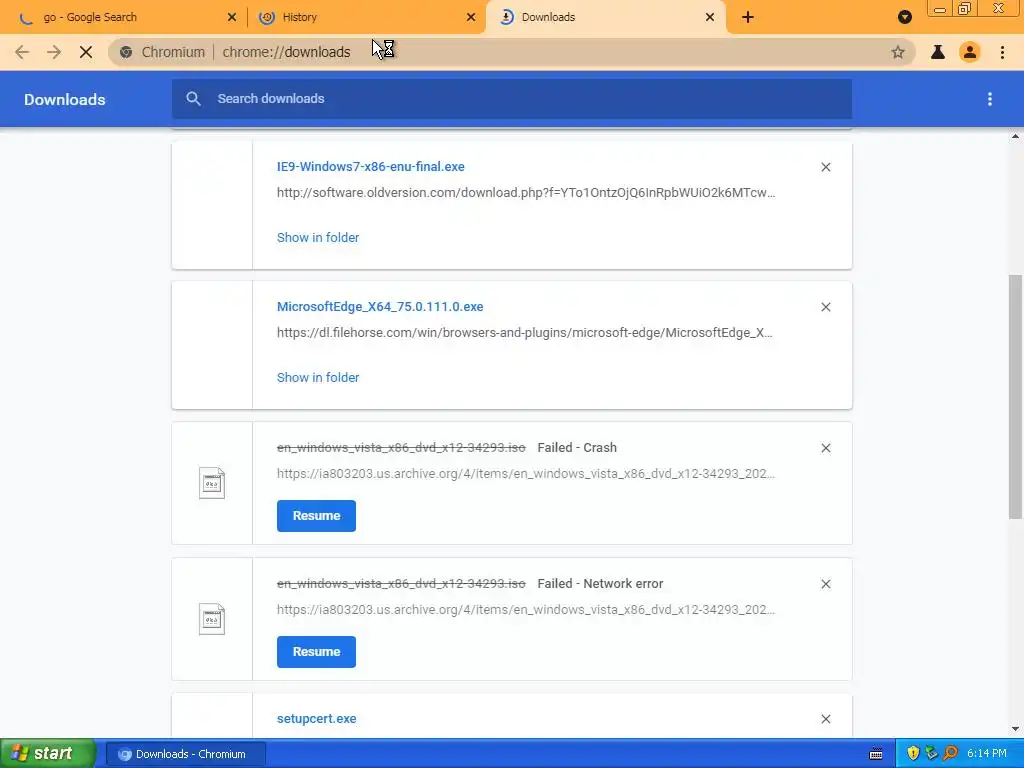
Task: Show IE9 installer in folder
Action: 318,238
